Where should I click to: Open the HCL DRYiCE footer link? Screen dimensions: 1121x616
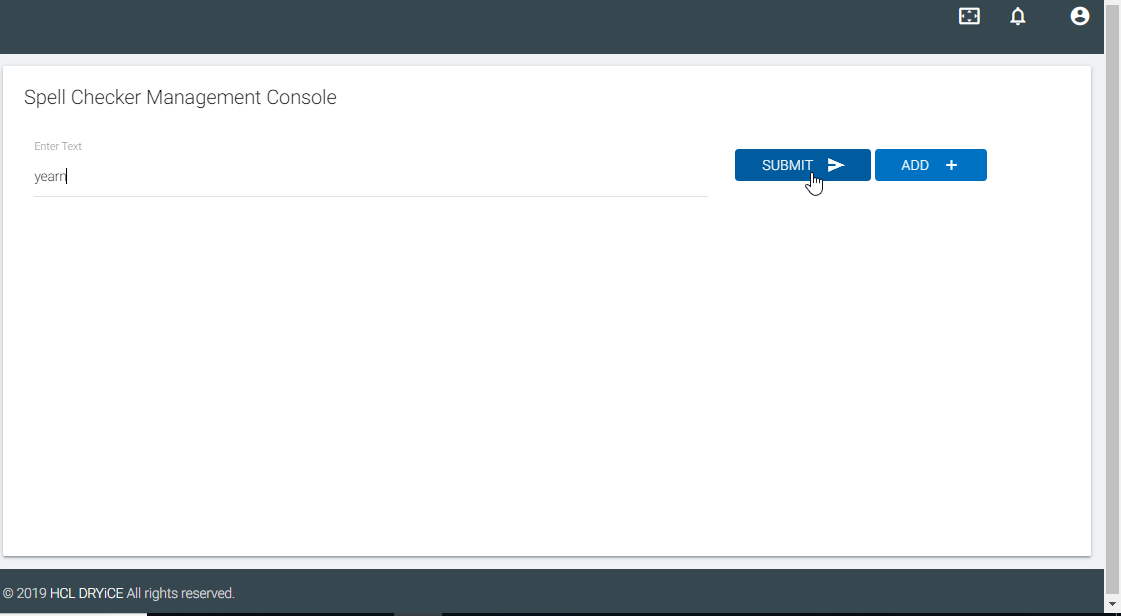[x=87, y=593]
